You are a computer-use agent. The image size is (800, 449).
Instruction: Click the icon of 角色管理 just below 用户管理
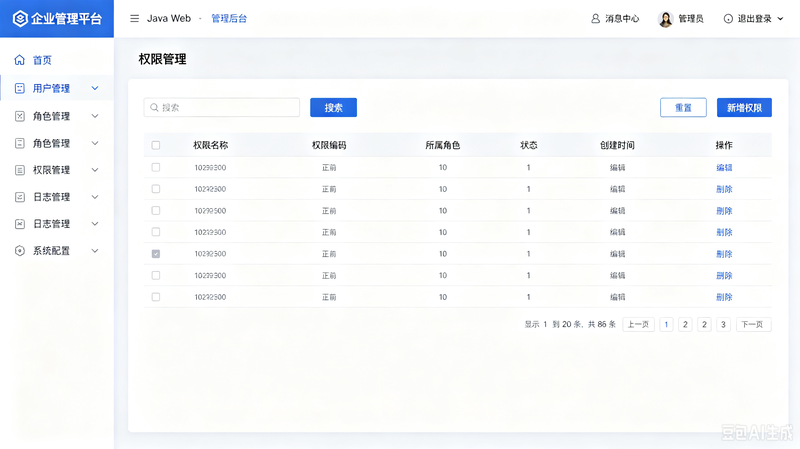tap(19, 116)
